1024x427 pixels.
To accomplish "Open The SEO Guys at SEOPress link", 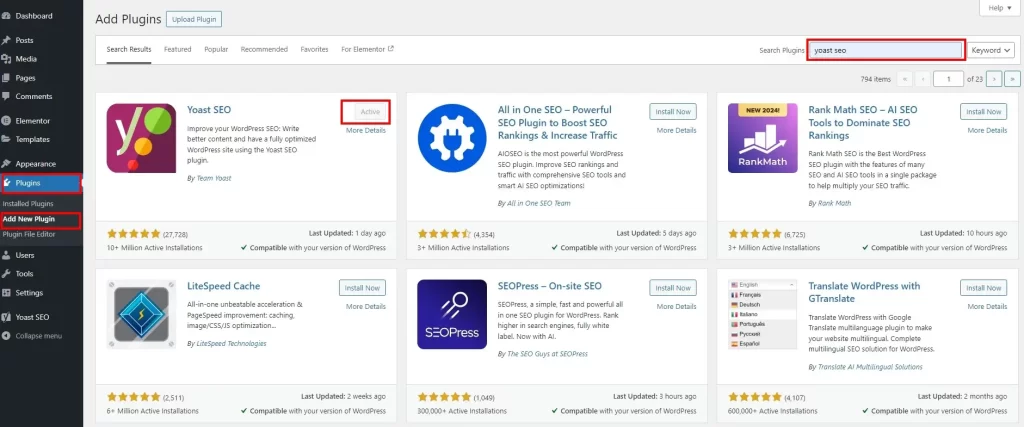I will tap(547, 354).
